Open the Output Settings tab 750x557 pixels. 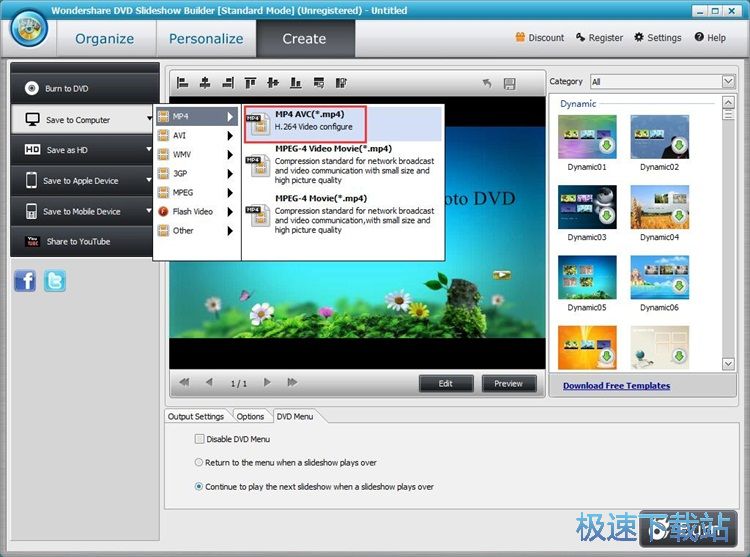tap(196, 416)
